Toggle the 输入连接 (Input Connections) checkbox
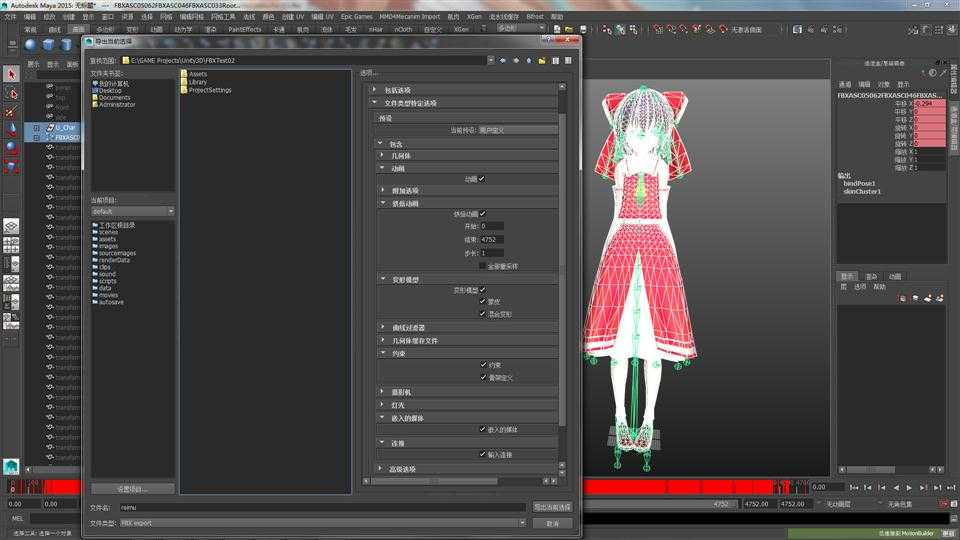This screenshot has height=540, width=960. [x=482, y=455]
